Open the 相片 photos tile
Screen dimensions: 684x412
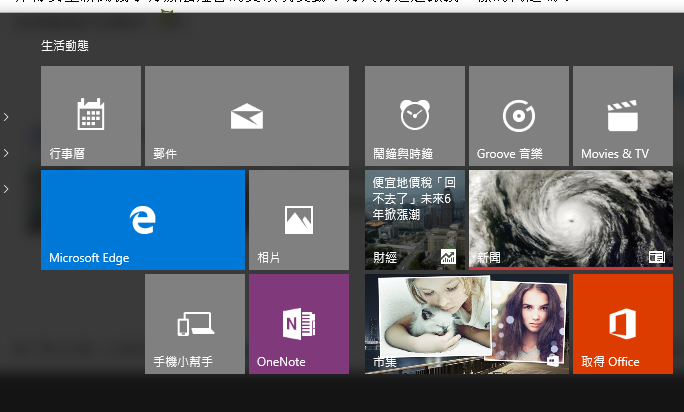299,220
